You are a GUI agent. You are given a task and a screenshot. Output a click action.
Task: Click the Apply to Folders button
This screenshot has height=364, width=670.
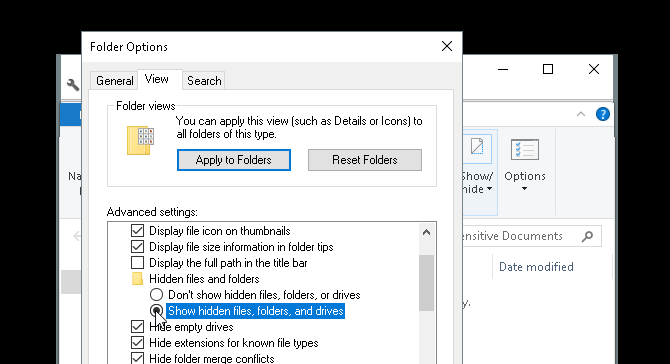(x=234, y=160)
